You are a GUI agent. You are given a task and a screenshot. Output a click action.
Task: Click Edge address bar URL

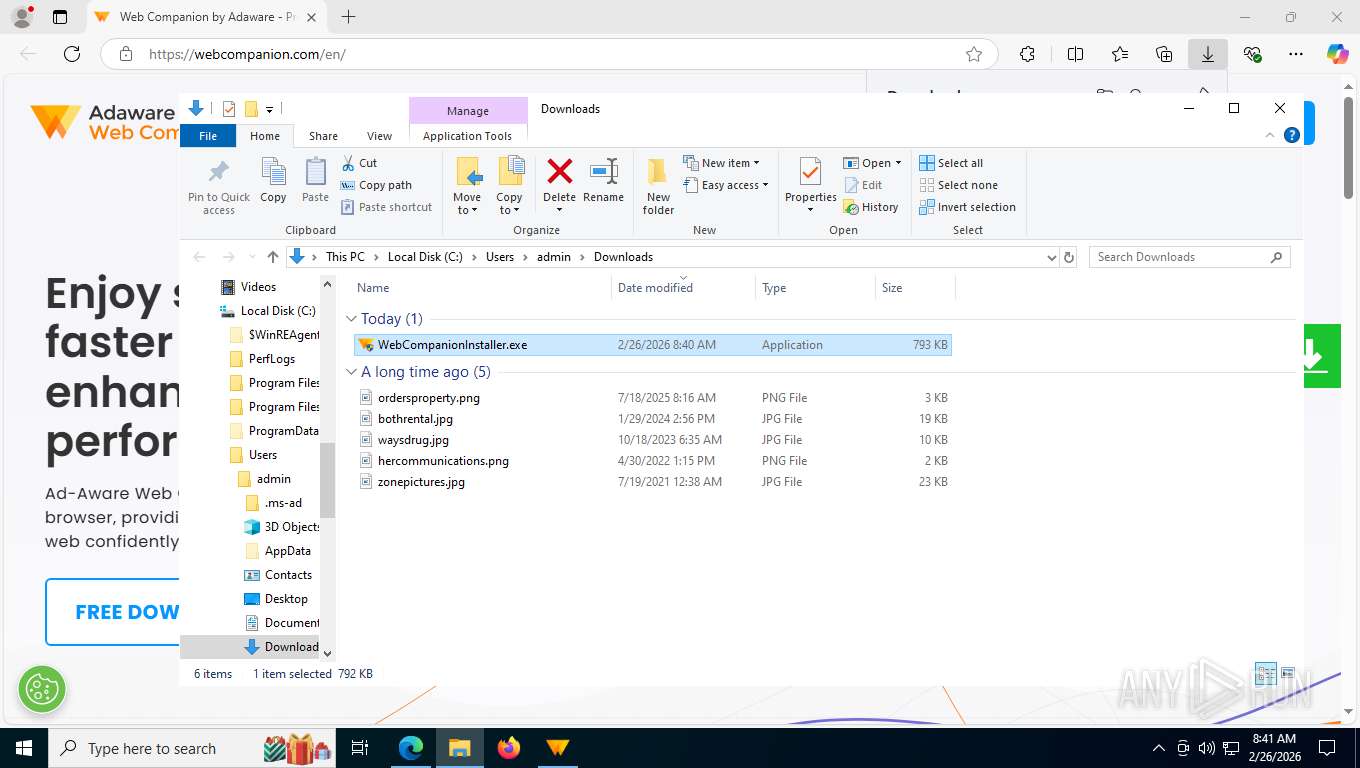click(x=247, y=54)
